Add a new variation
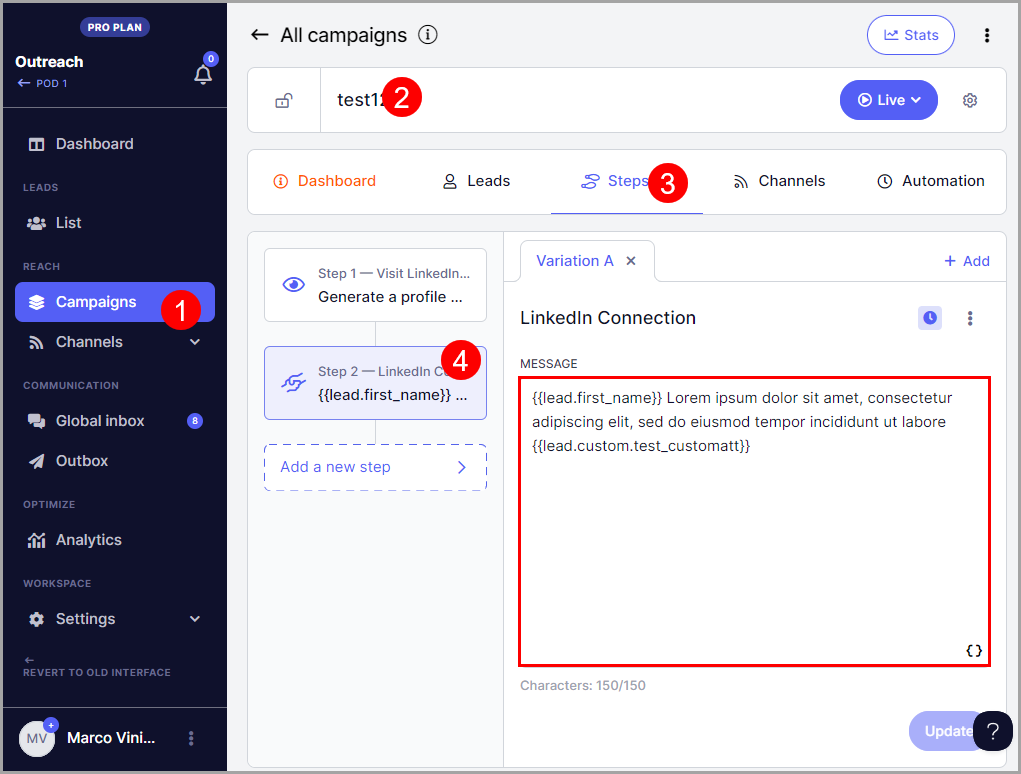 coord(966,261)
